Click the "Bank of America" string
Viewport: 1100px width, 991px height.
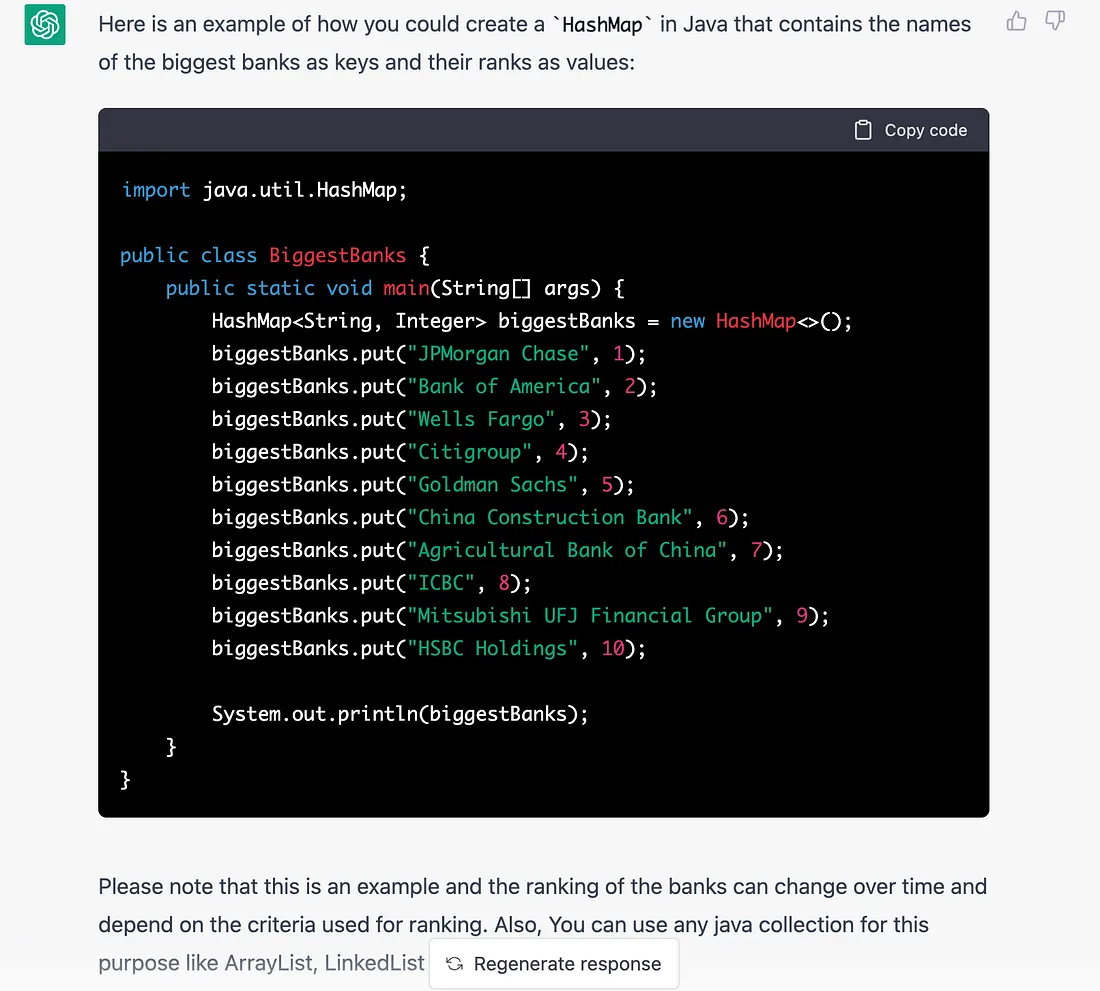point(504,386)
